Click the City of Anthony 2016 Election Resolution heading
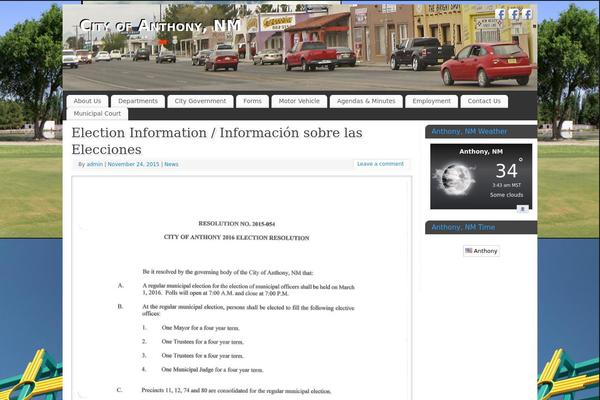600x400 pixels. pos(236,237)
